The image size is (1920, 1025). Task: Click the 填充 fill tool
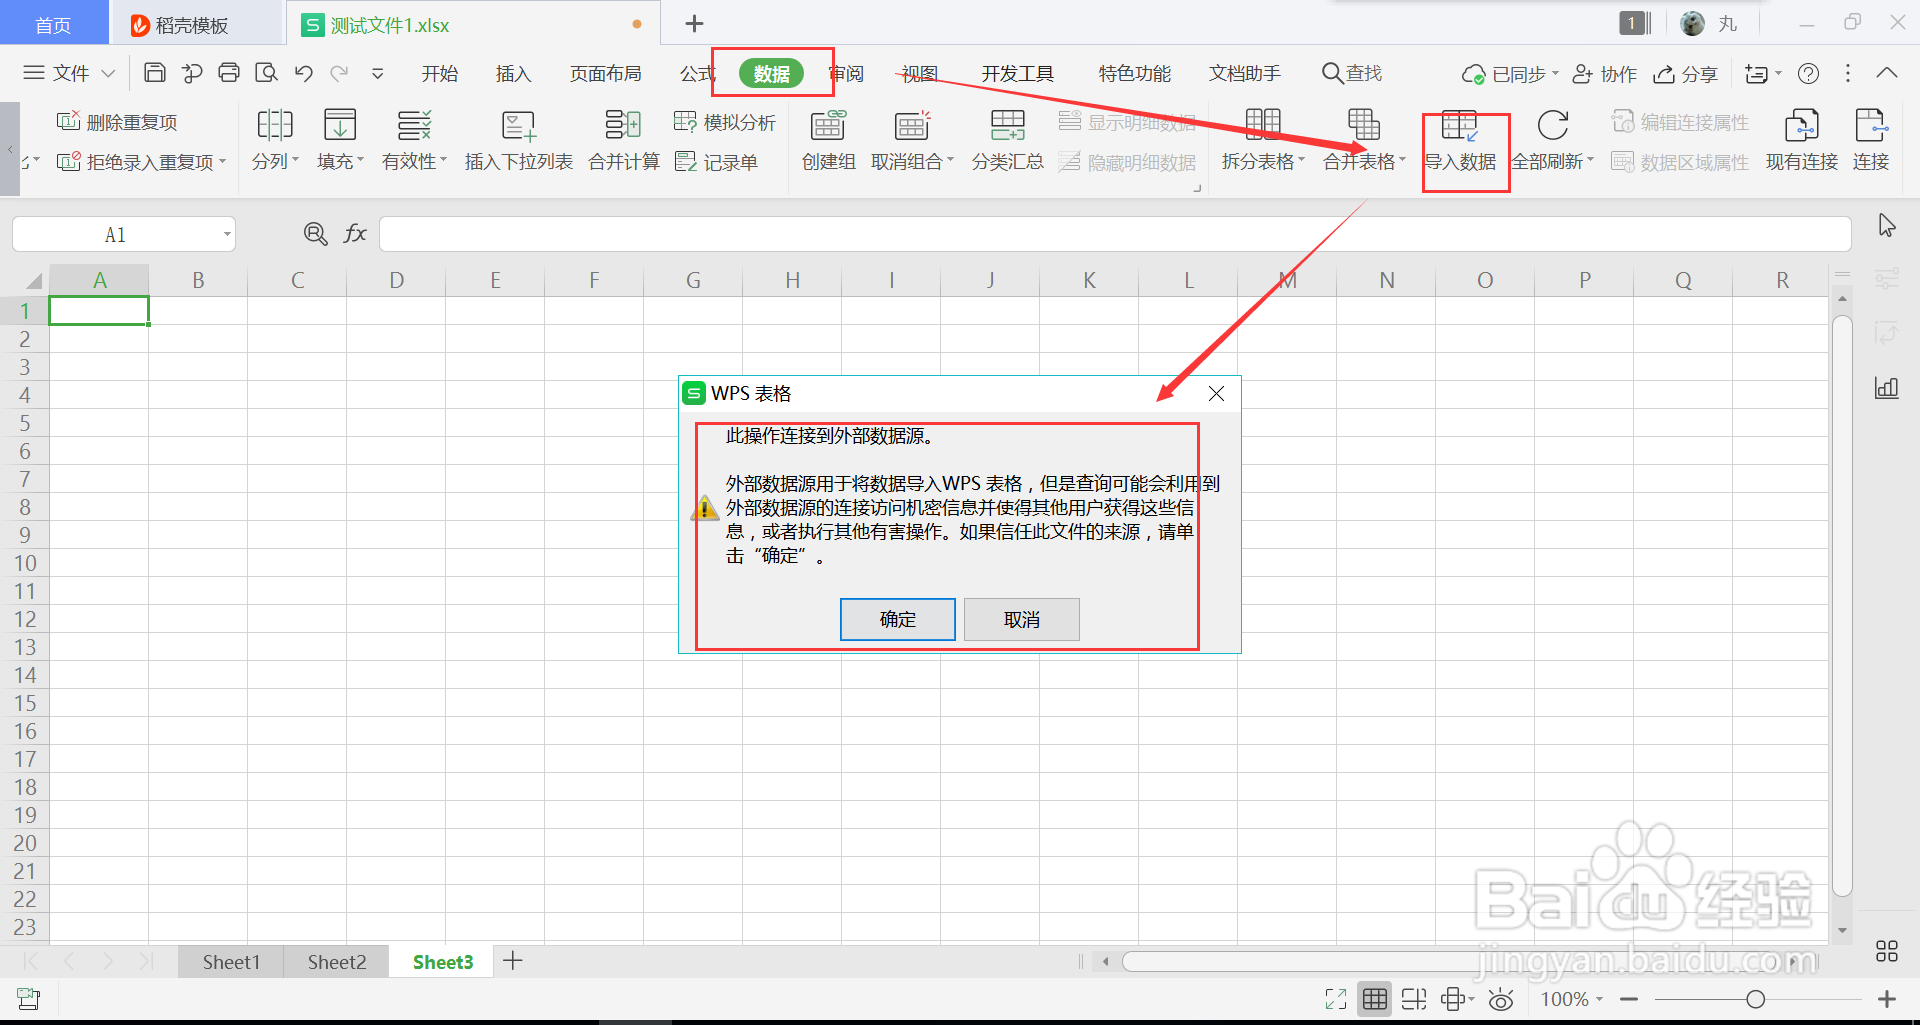(x=340, y=140)
